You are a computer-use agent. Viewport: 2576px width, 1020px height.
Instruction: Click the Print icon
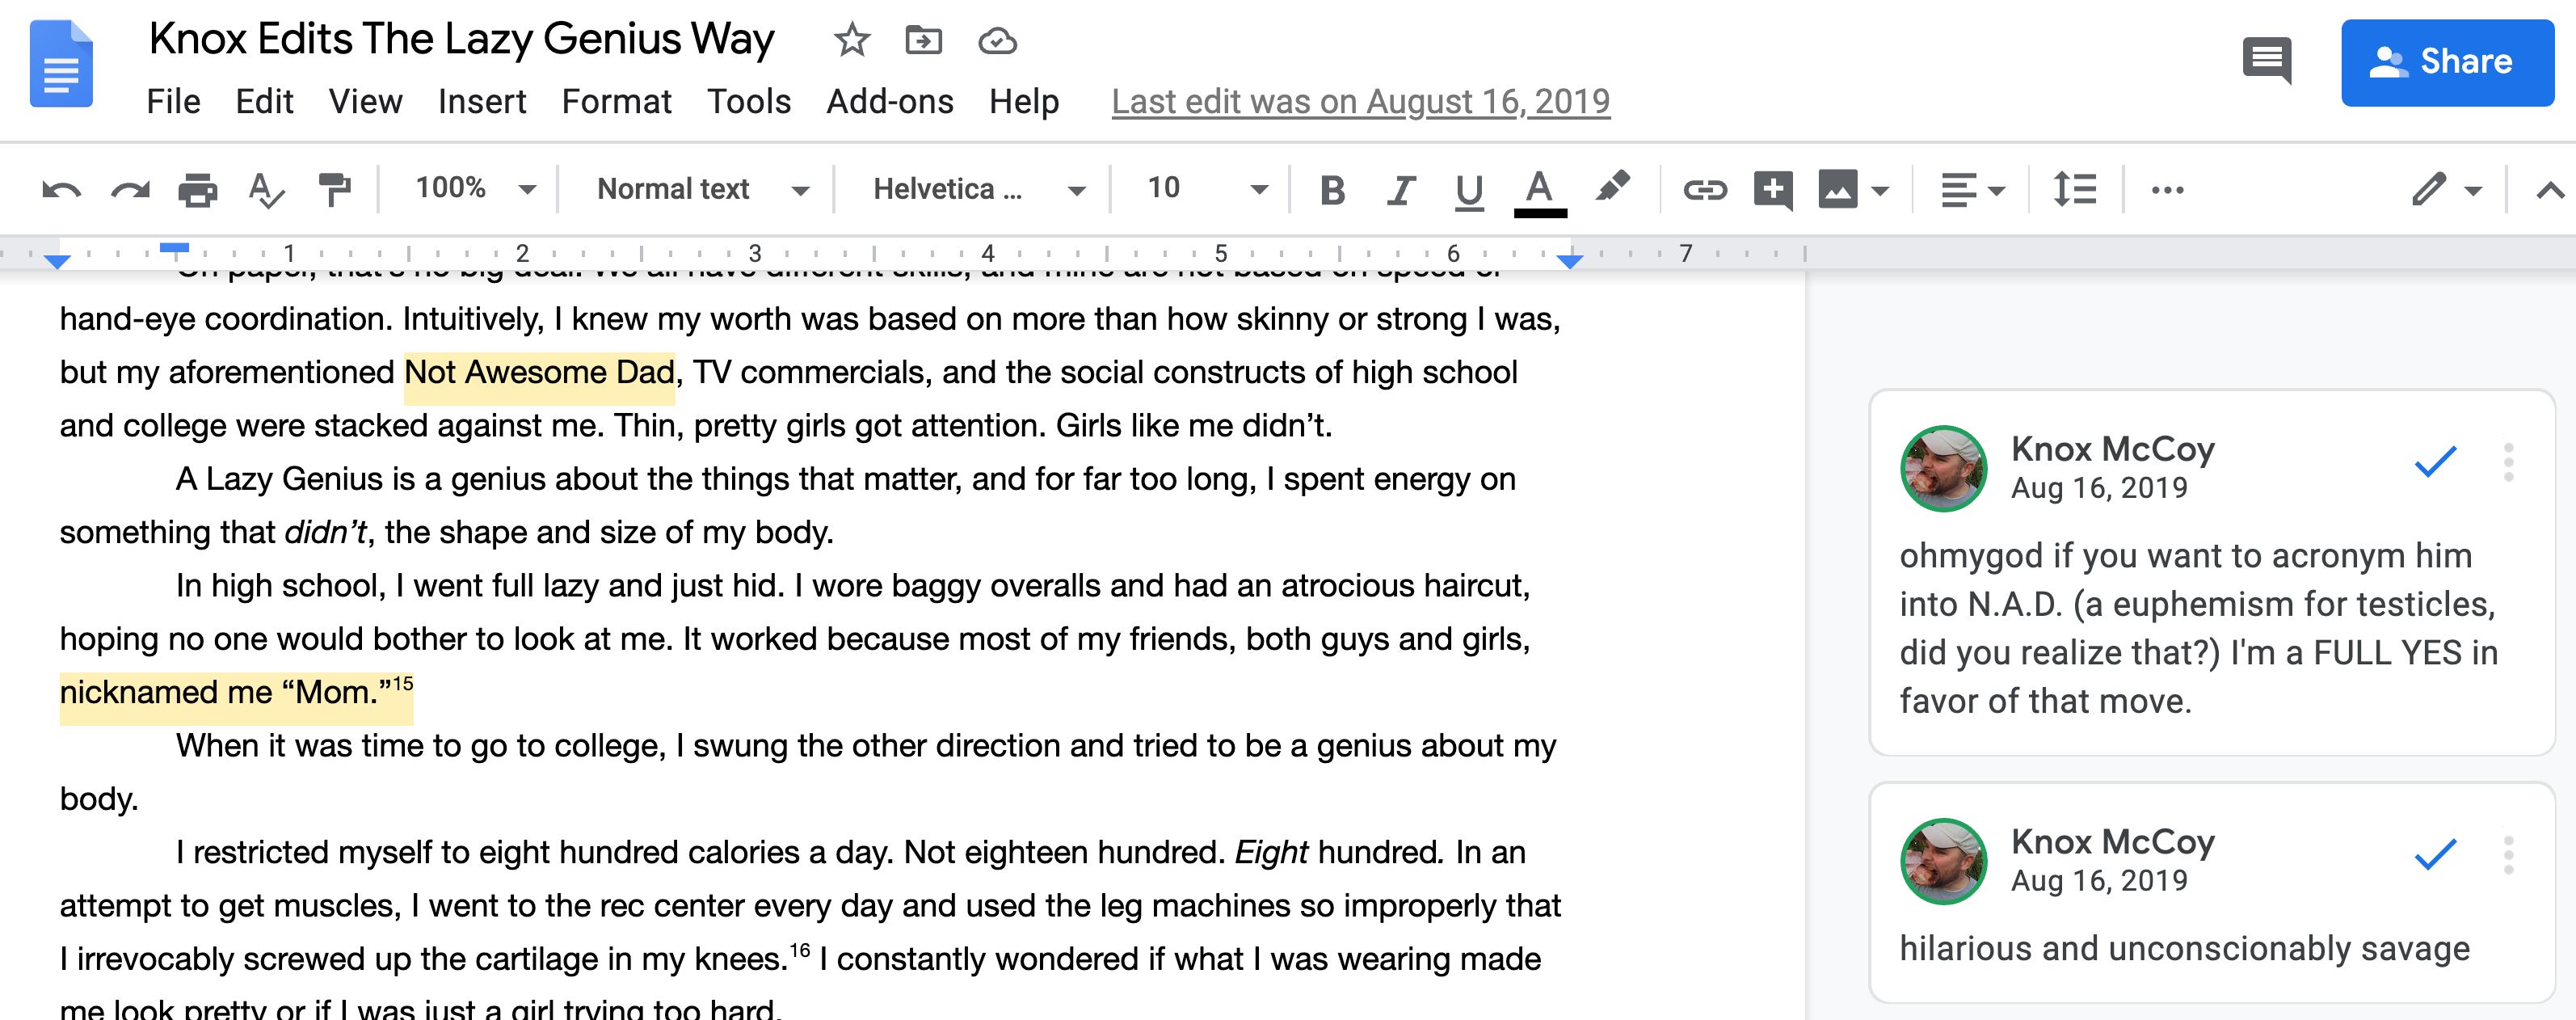[197, 189]
